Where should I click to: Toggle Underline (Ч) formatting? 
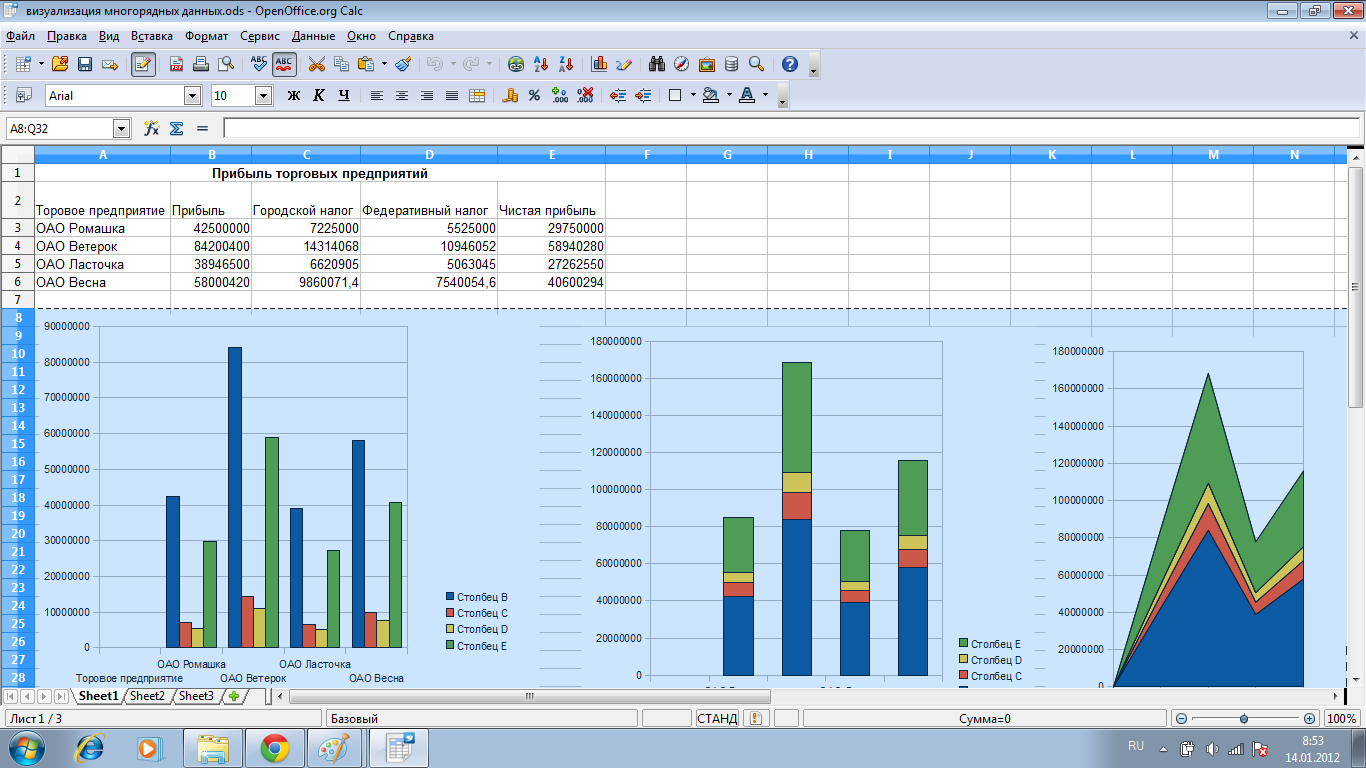(344, 95)
